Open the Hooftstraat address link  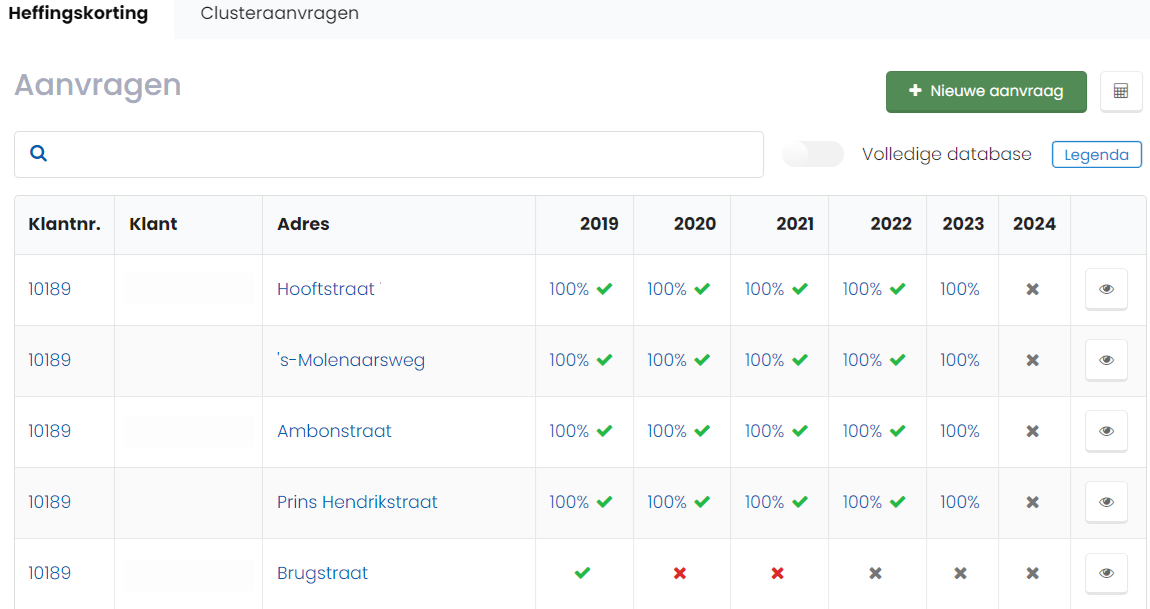pyautogui.click(x=326, y=289)
